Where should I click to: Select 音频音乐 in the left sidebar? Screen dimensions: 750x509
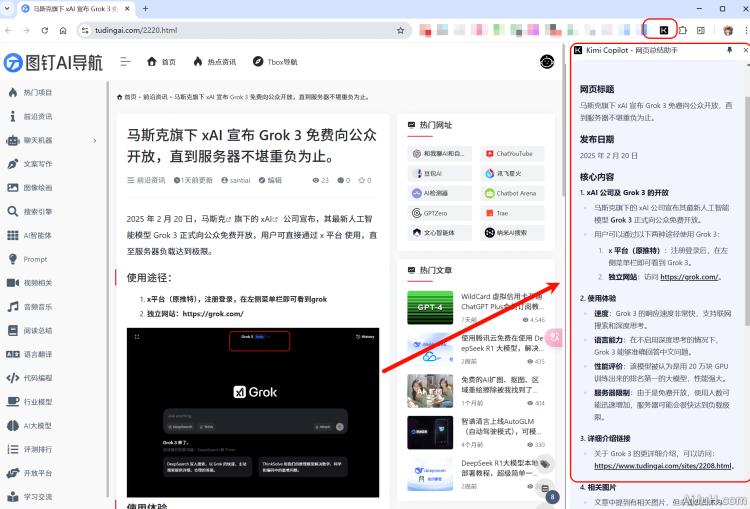click(31, 307)
